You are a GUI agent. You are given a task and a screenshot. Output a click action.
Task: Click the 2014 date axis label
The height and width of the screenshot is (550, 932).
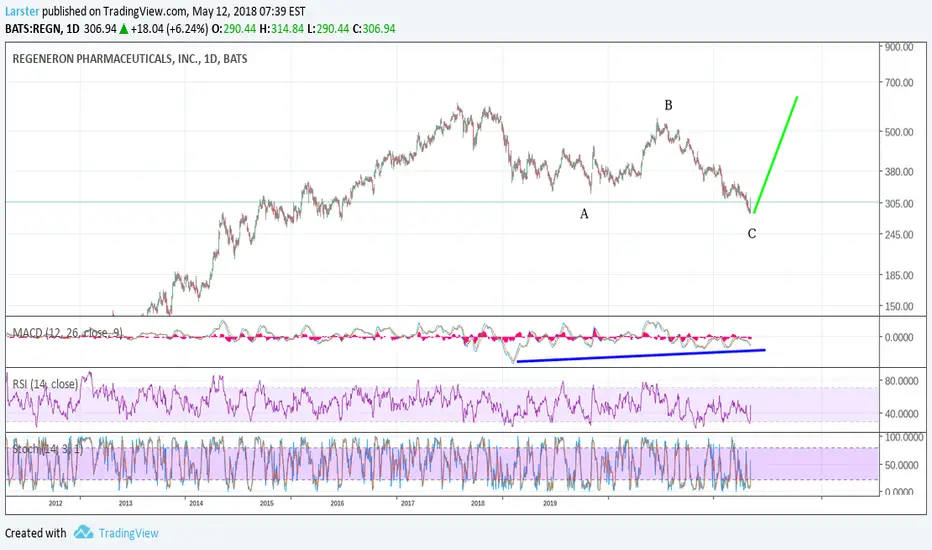click(196, 503)
